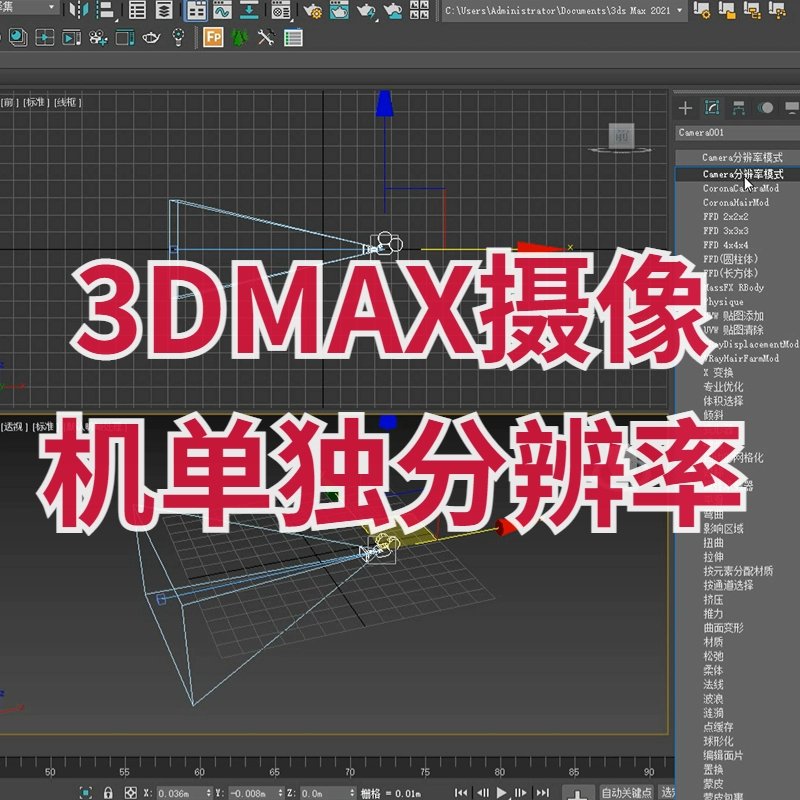Screen dimensions: 800x800
Task: Go to start frame button
Action: click(461, 792)
